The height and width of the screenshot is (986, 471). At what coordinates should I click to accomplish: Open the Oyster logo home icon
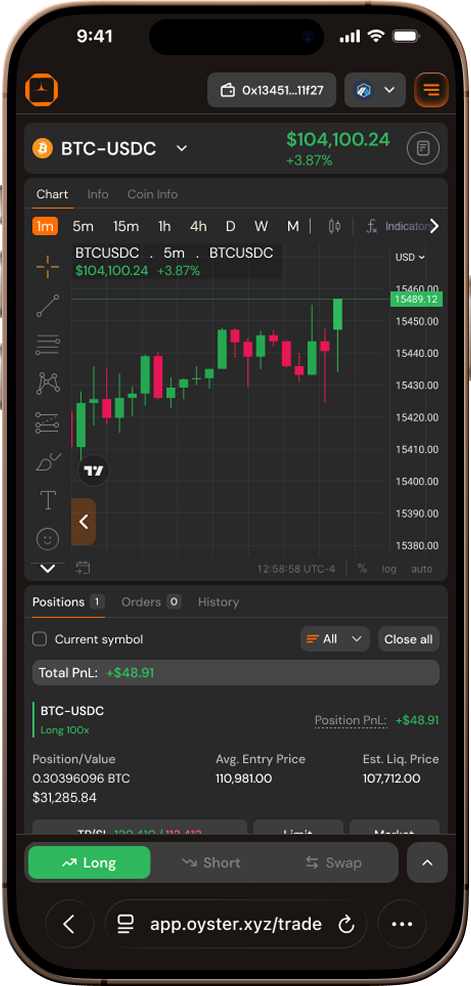[x=42, y=90]
